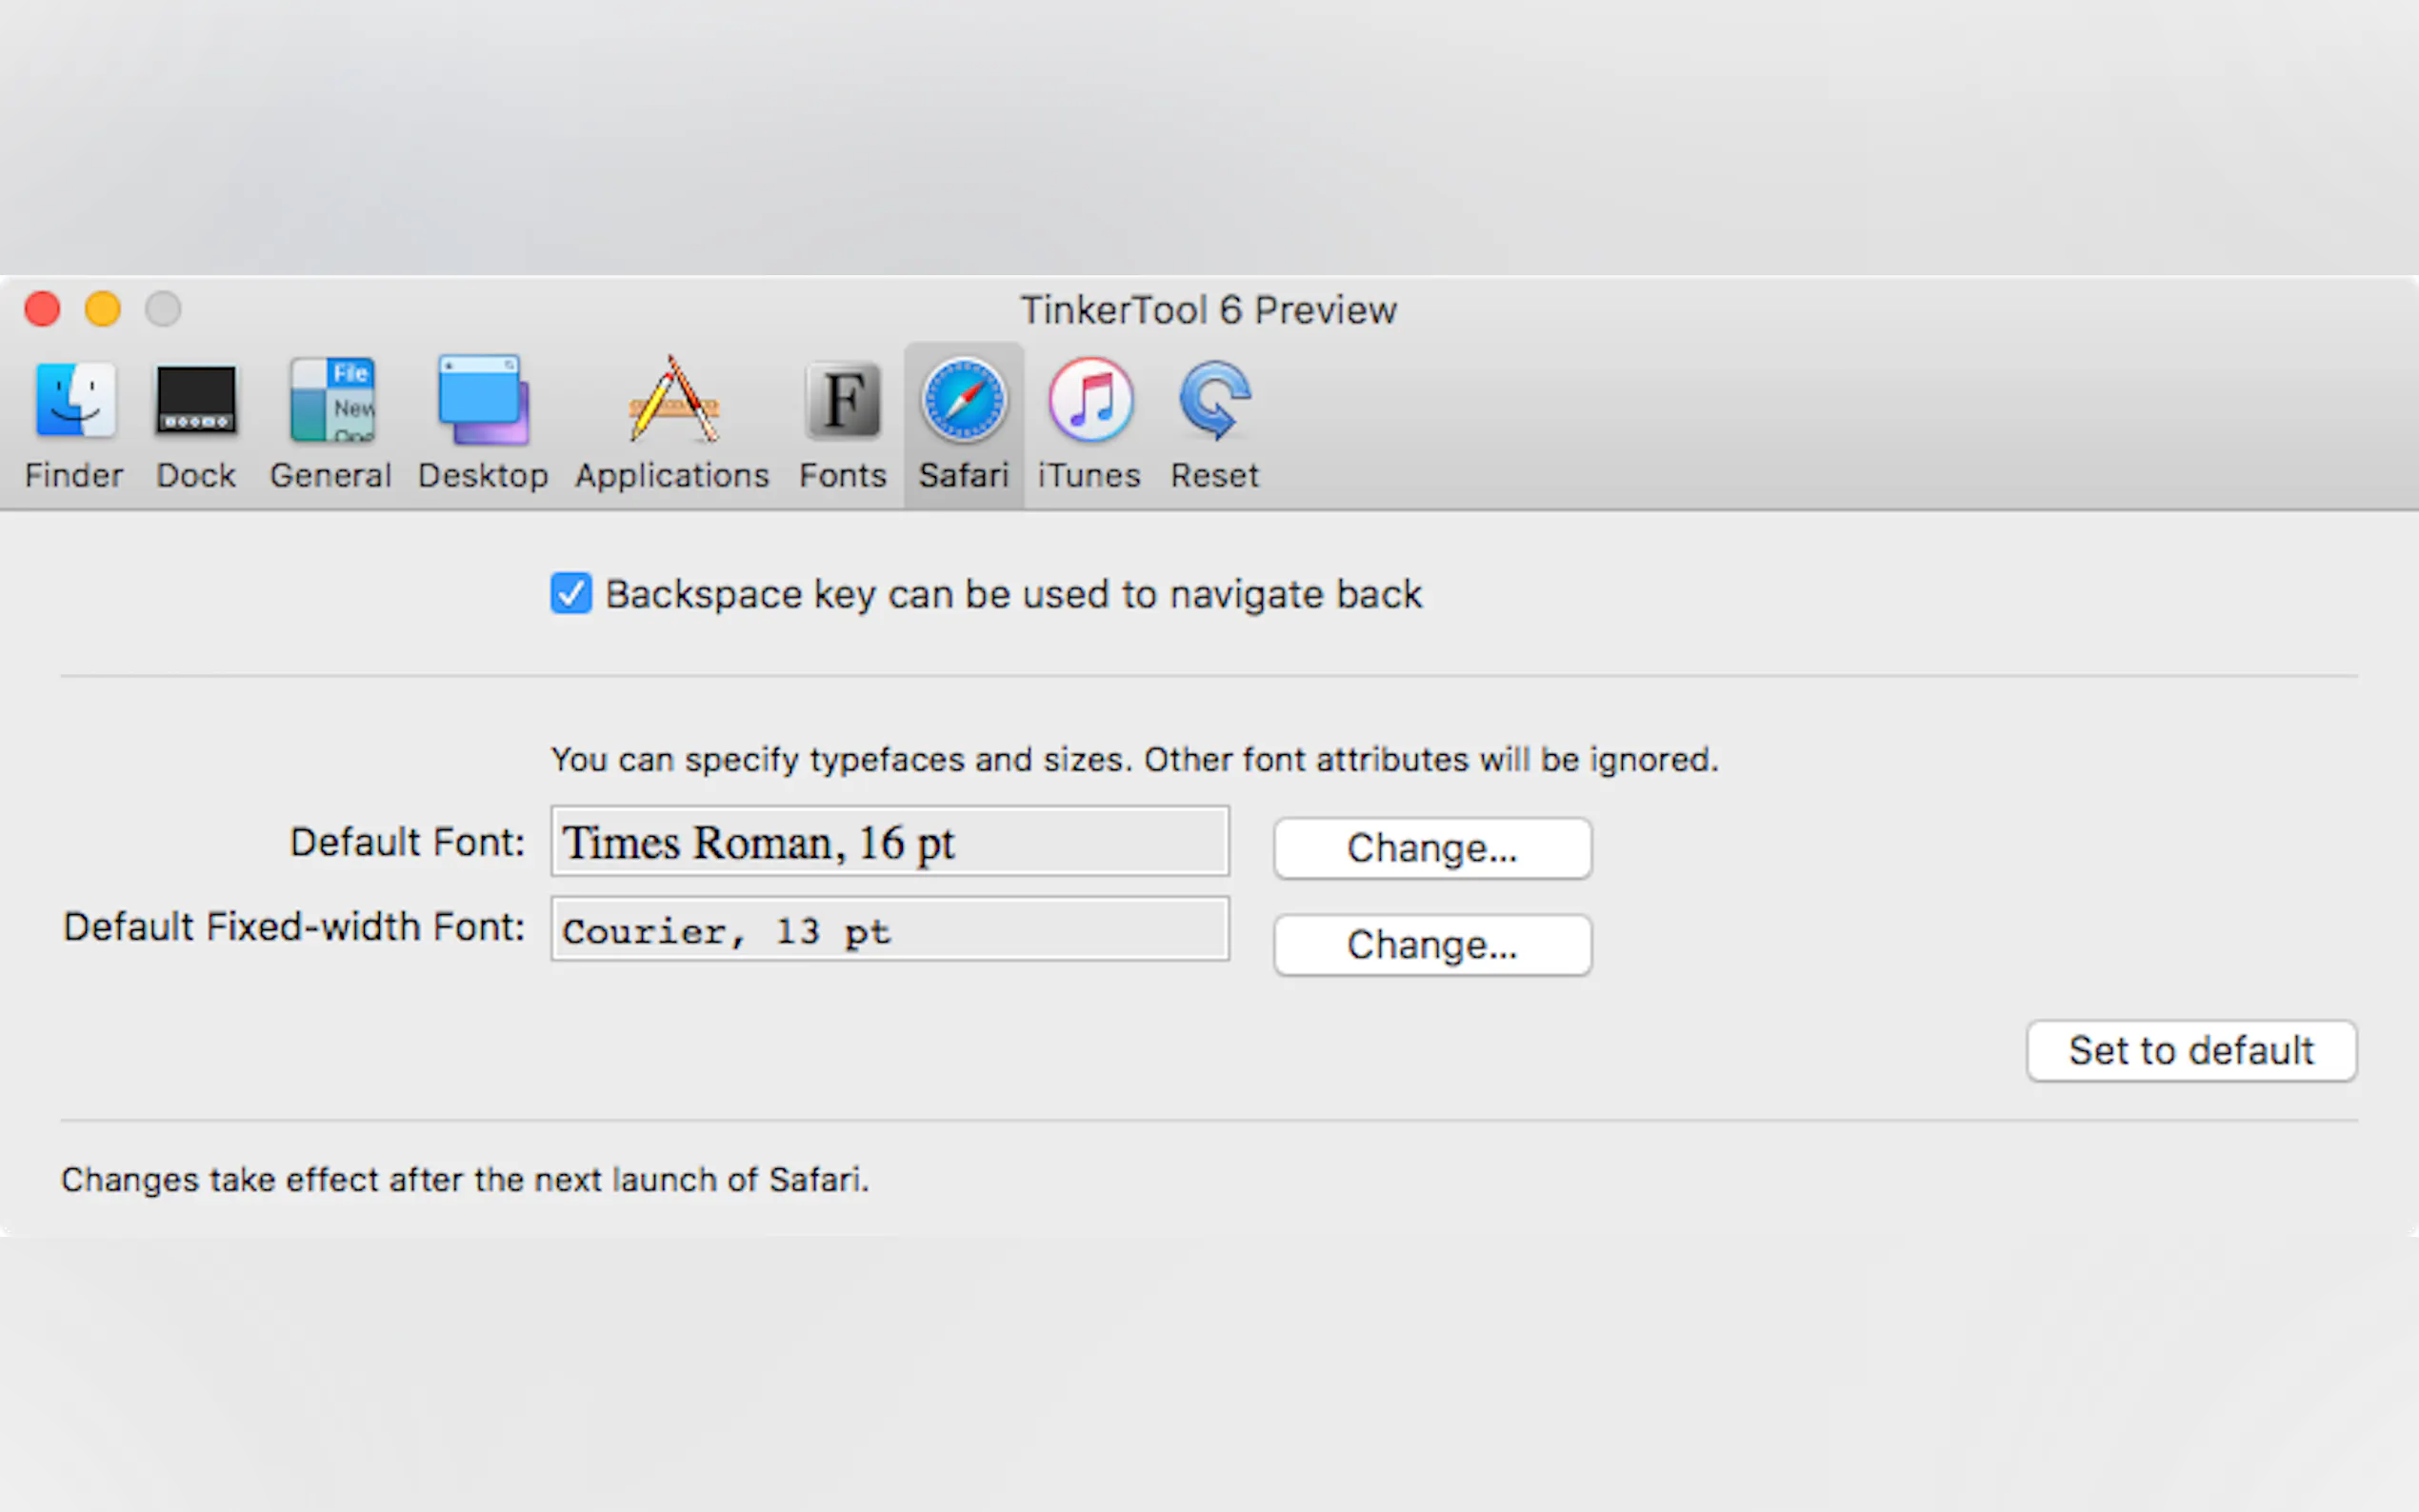Click the Safari compass icon
This screenshot has width=2419, height=1512.
(964, 402)
